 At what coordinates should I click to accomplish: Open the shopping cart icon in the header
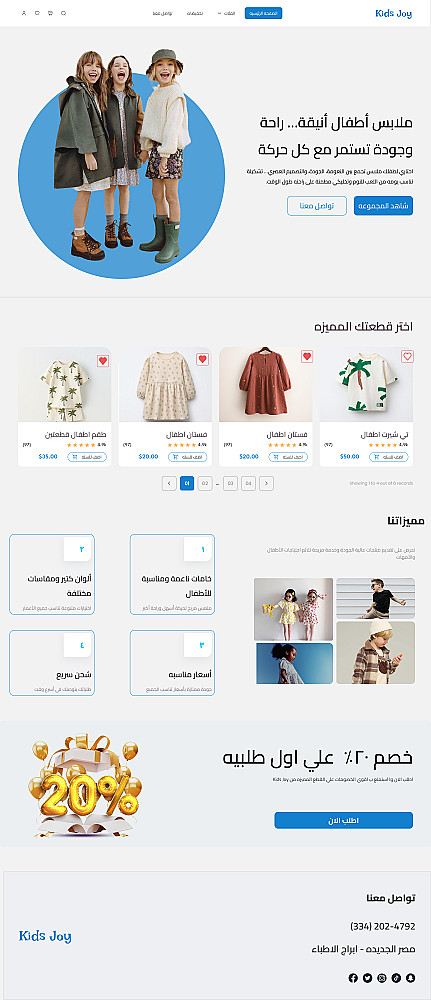coord(50,13)
